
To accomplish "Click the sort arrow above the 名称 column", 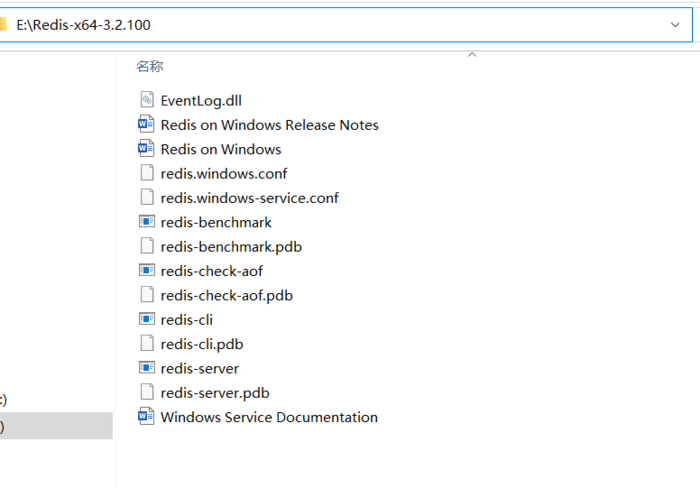I will (x=472, y=54).
